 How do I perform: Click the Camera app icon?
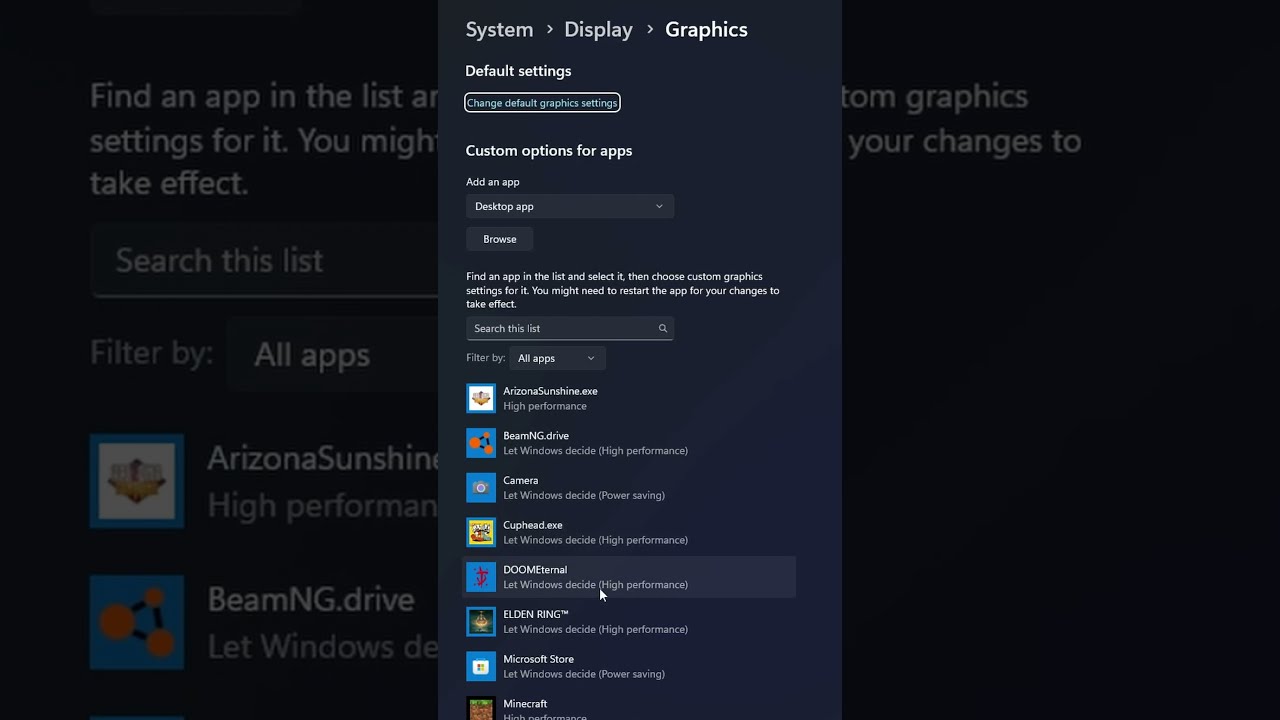481,488
